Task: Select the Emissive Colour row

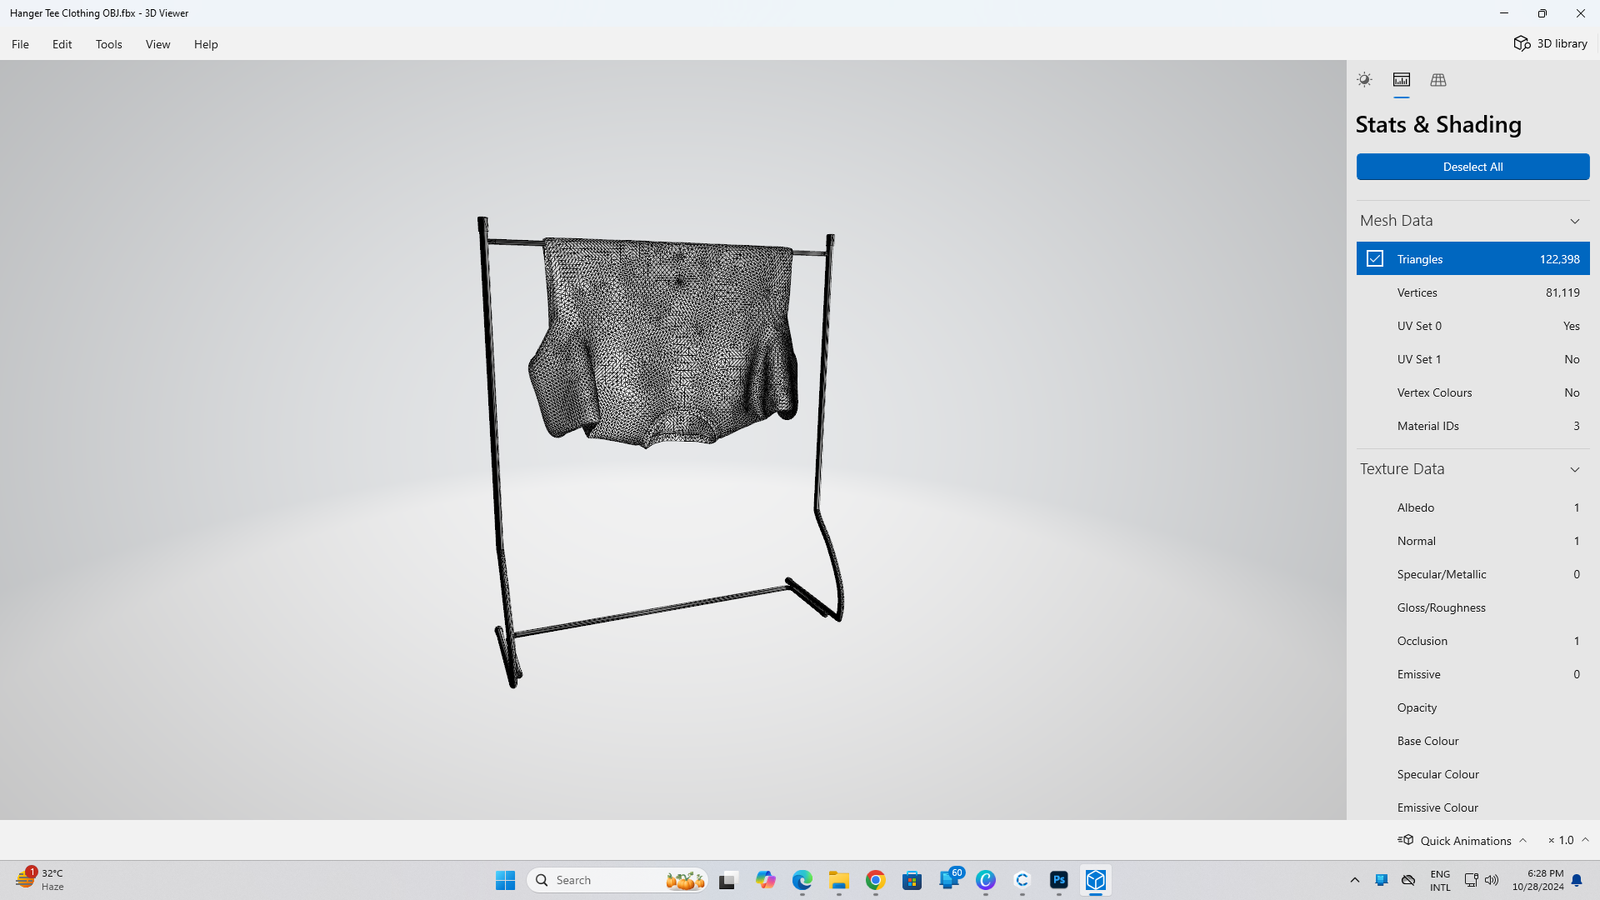Action: [x=1473, y=807]
